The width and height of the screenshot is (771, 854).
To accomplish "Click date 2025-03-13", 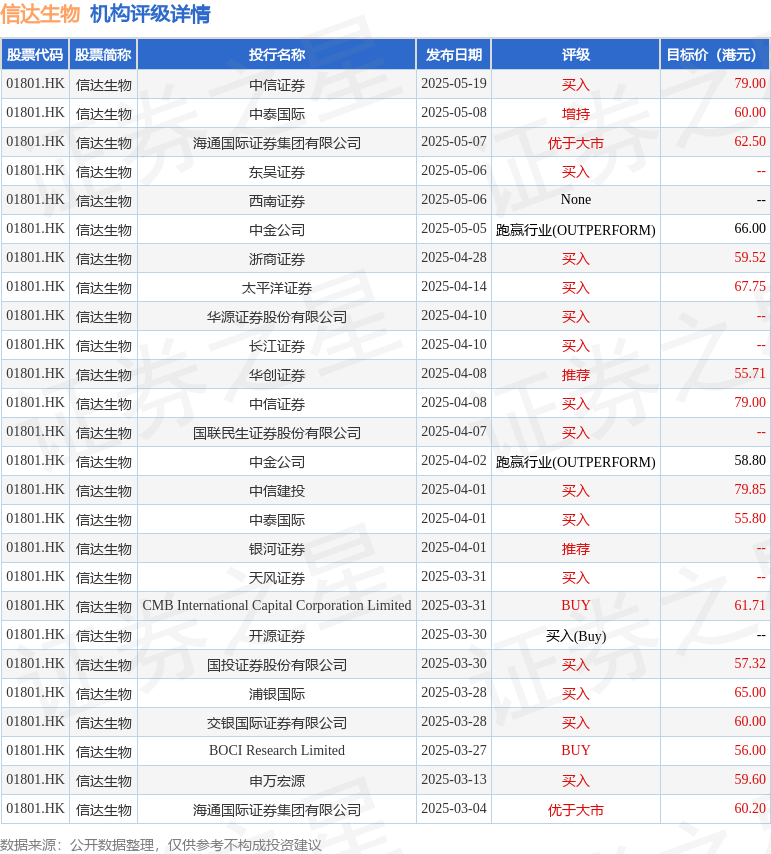I will point(454,779).
